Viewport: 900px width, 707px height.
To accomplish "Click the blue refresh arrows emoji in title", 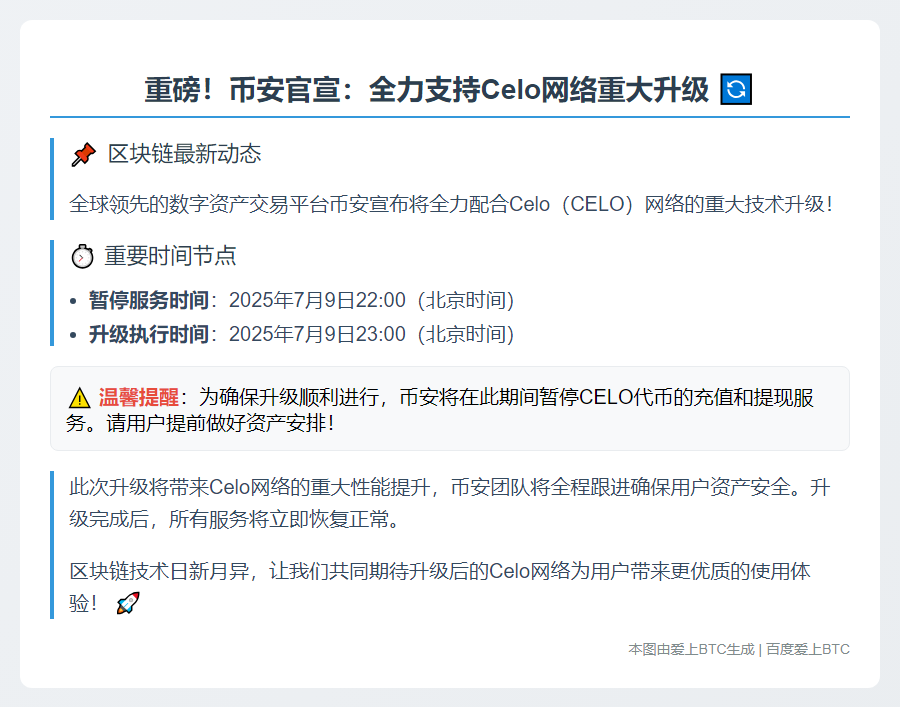I will click(x=736, y=89).
